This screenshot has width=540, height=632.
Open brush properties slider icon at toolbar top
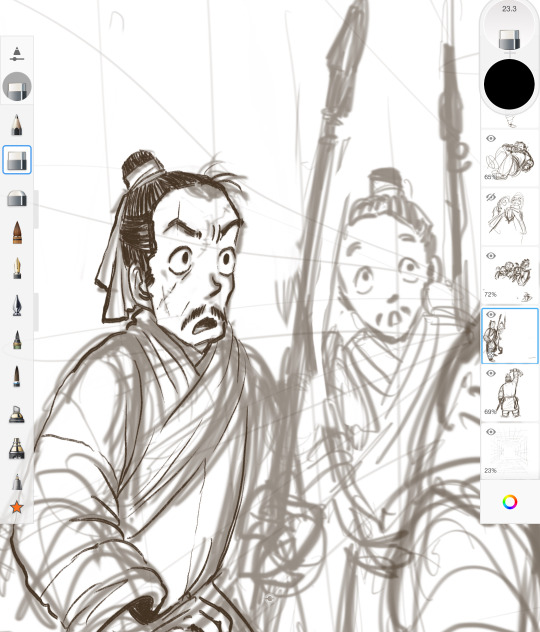coord(17,54)
